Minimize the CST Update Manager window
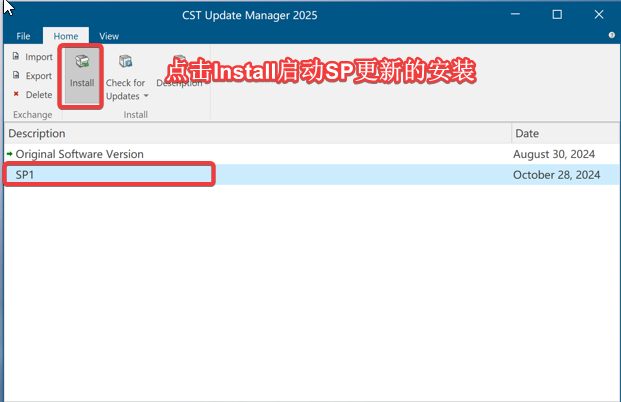 click(x=515, y=14)
